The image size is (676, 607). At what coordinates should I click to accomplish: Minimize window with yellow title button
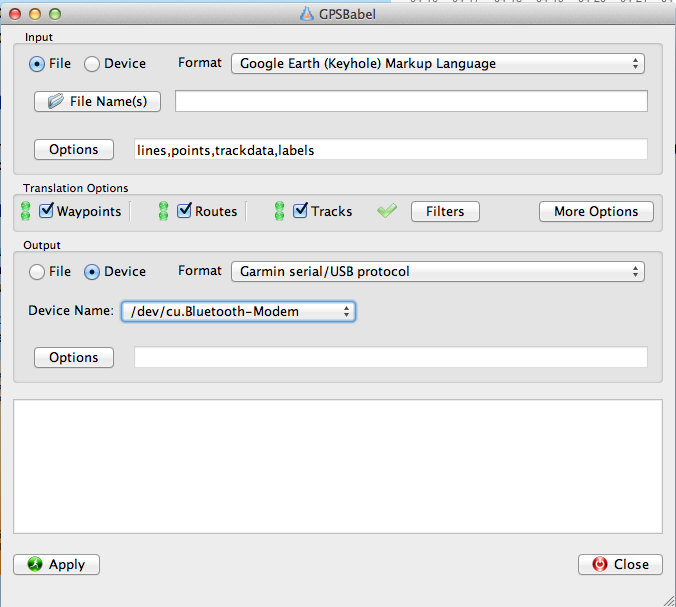(35, 14)
